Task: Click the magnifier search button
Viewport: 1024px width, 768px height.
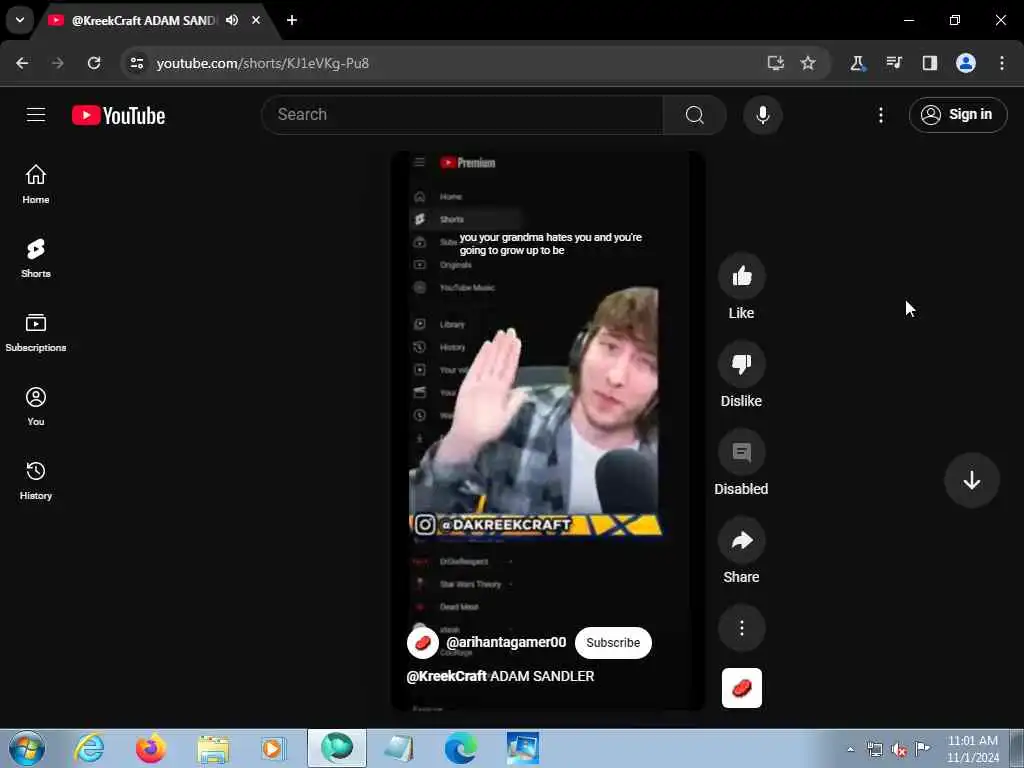Action: click(695, 115)
